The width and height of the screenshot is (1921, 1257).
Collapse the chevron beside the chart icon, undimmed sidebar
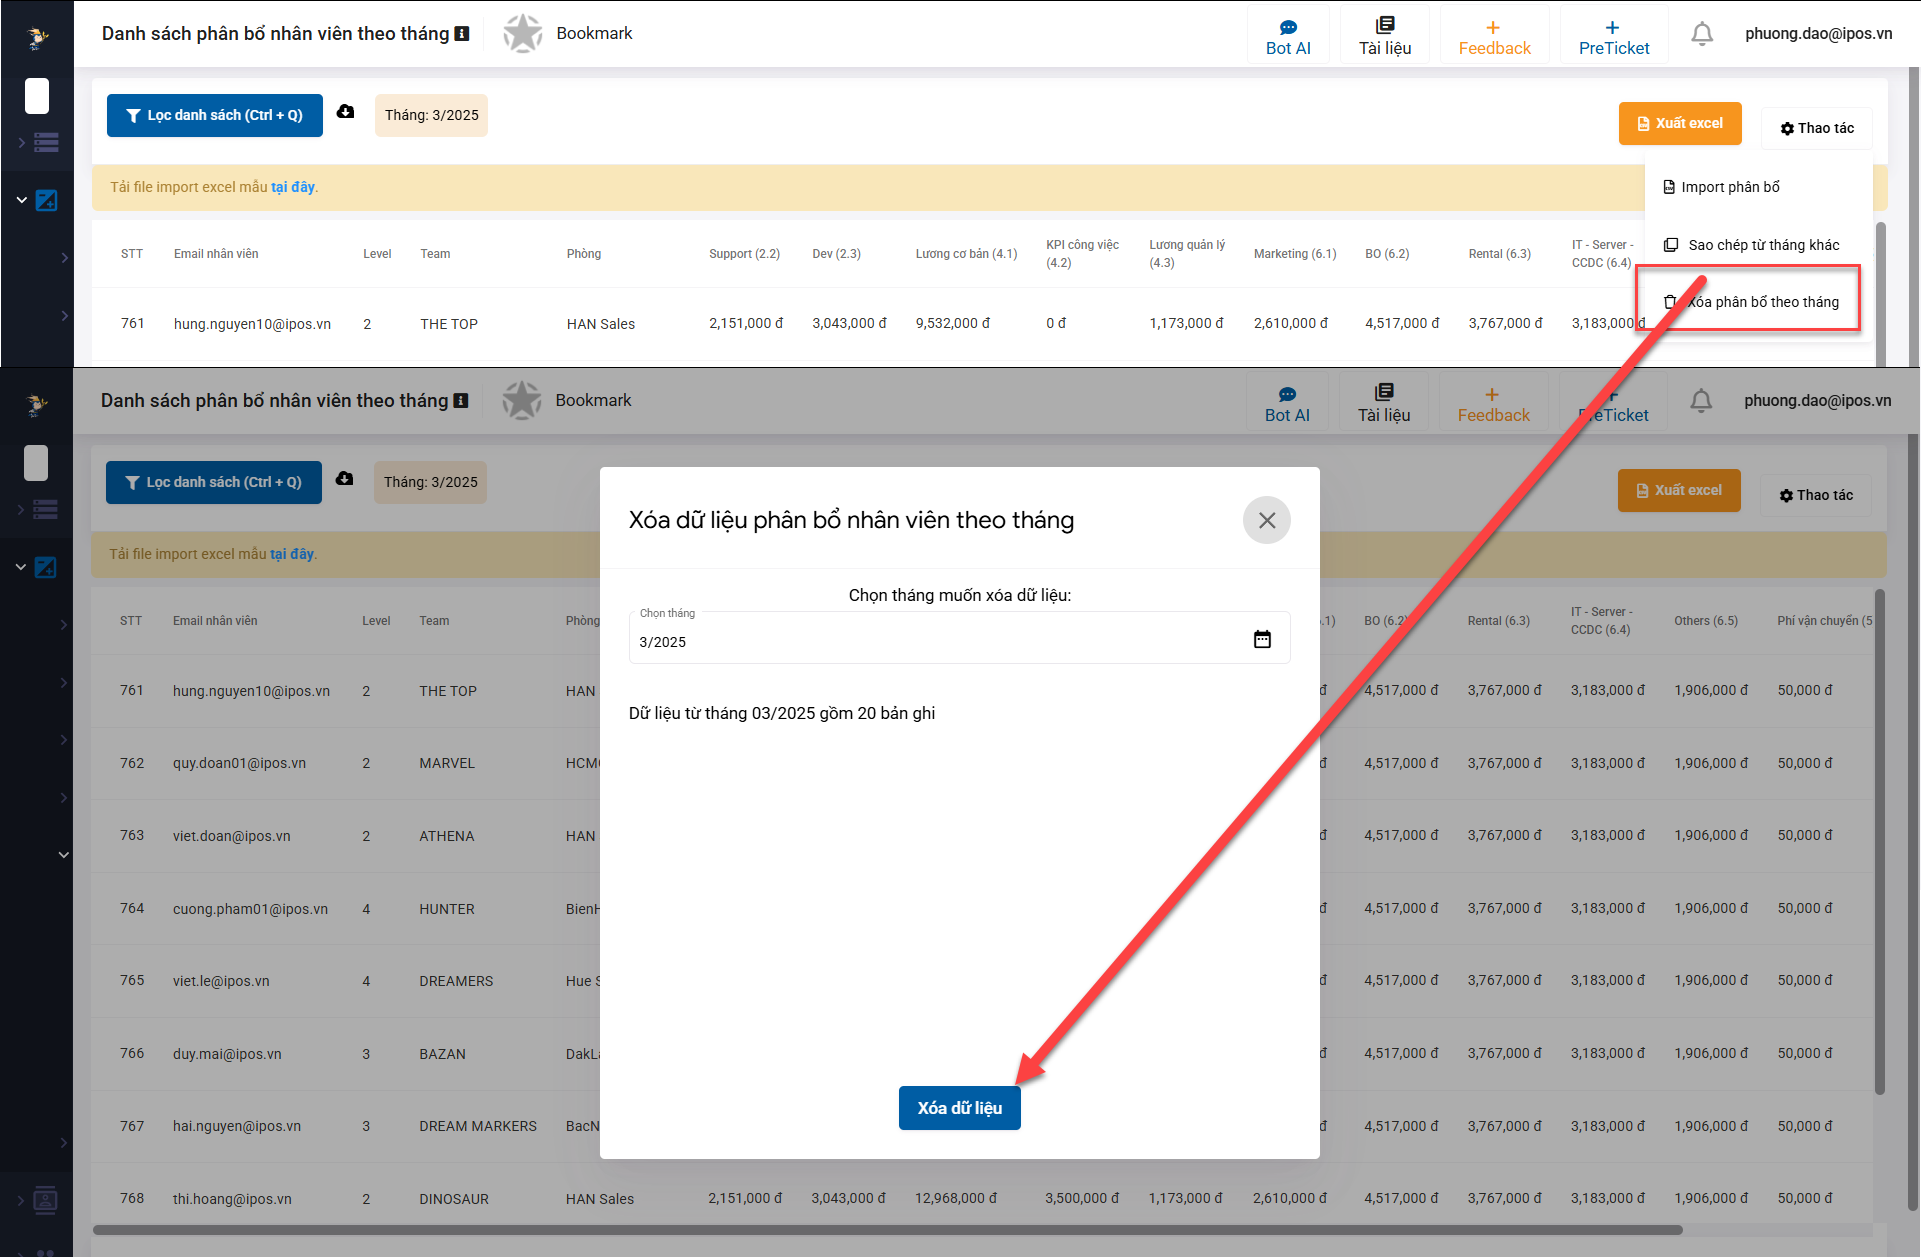coord(22,200)
